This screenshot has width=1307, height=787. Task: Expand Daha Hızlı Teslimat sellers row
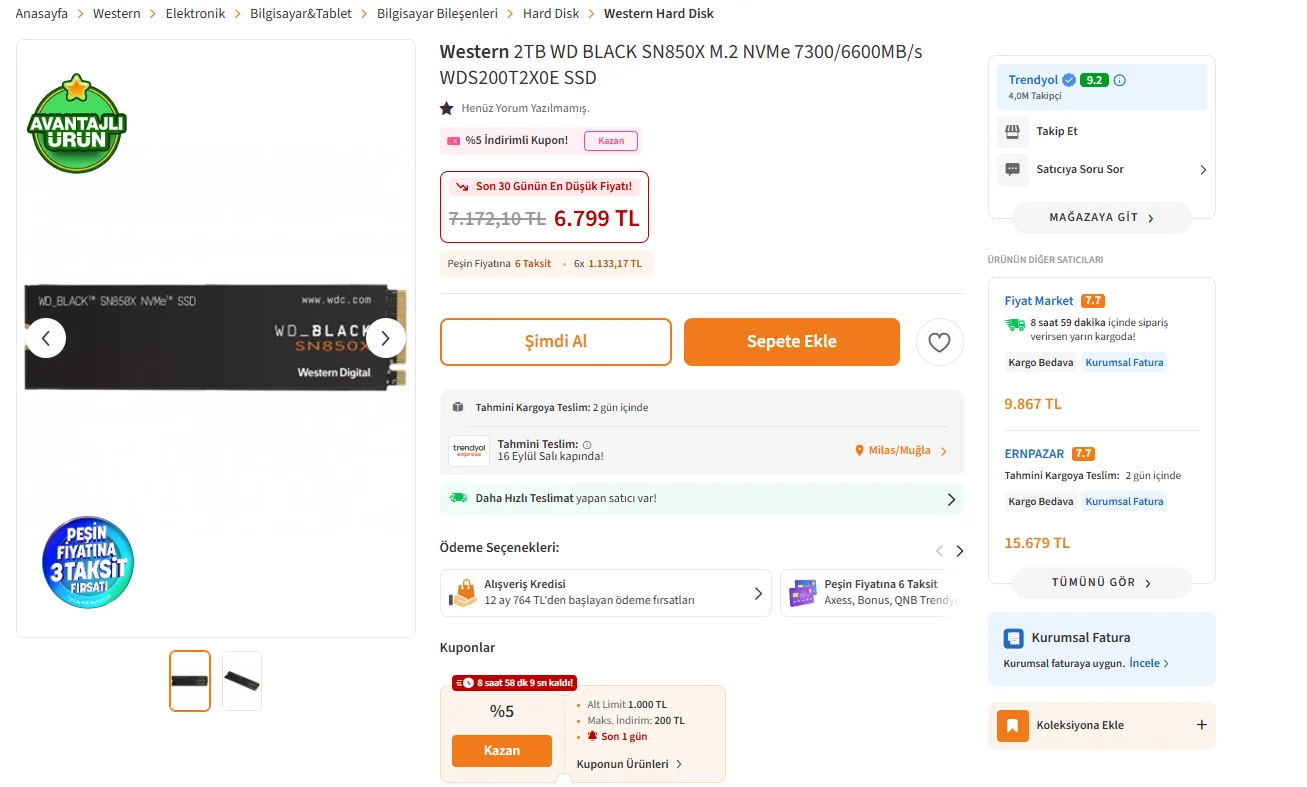(x=951, y=498)
